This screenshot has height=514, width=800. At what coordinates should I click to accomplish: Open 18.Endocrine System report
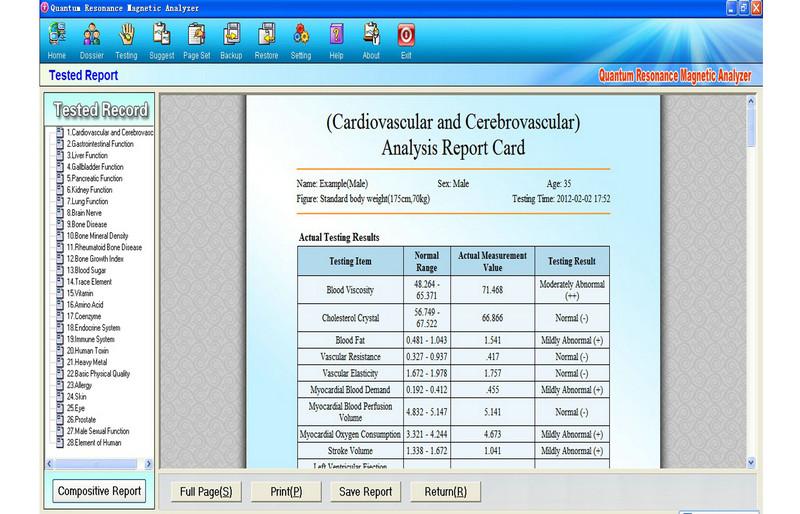point(93,328)
